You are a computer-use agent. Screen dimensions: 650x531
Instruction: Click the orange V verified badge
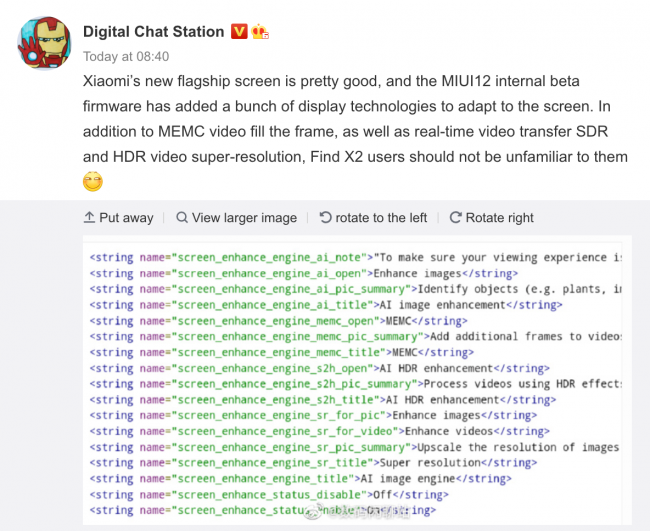[x=240, y=32]
